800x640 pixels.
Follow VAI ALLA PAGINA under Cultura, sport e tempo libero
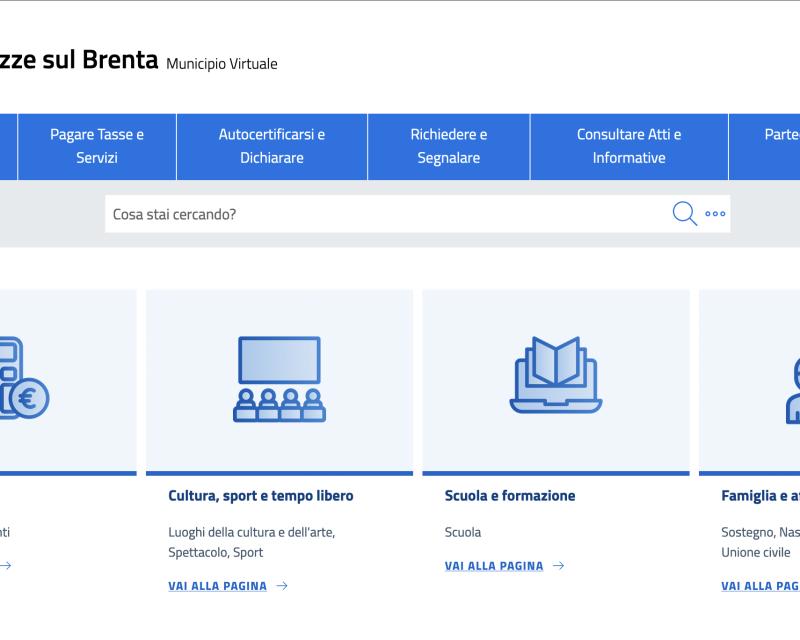[x=217, y=586]
